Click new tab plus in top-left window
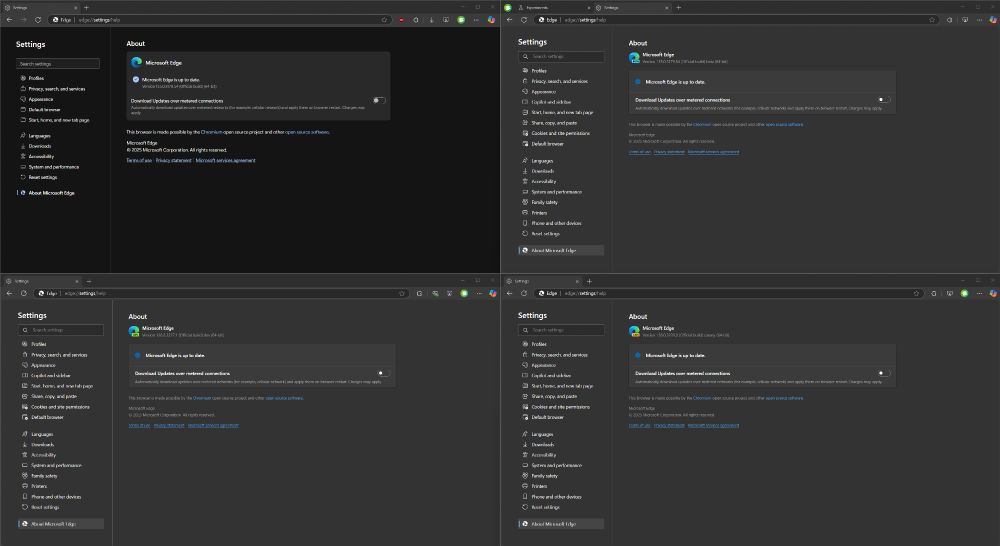This screenshot has height=546, width=1000. pos(87,8)
